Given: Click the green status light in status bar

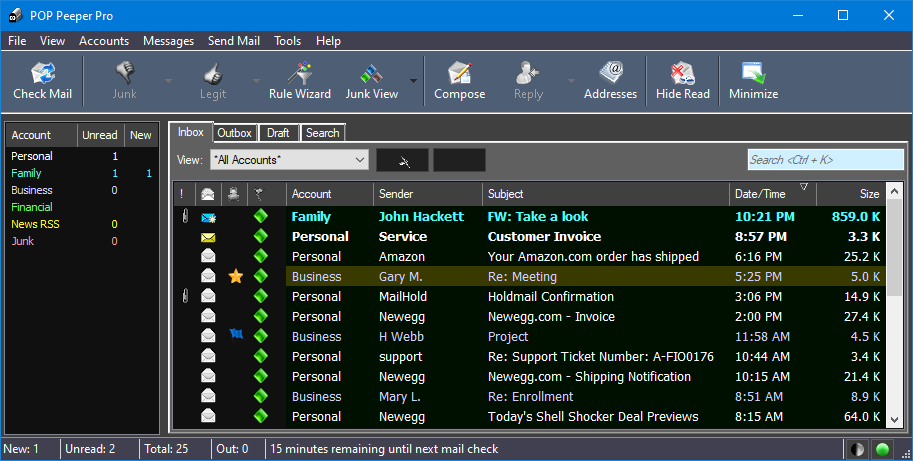Looking at the screenshot, I should pos(883,449).
